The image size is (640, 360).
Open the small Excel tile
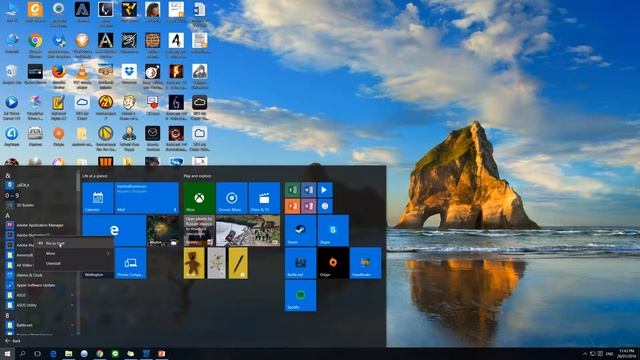[x=293, y=190]
